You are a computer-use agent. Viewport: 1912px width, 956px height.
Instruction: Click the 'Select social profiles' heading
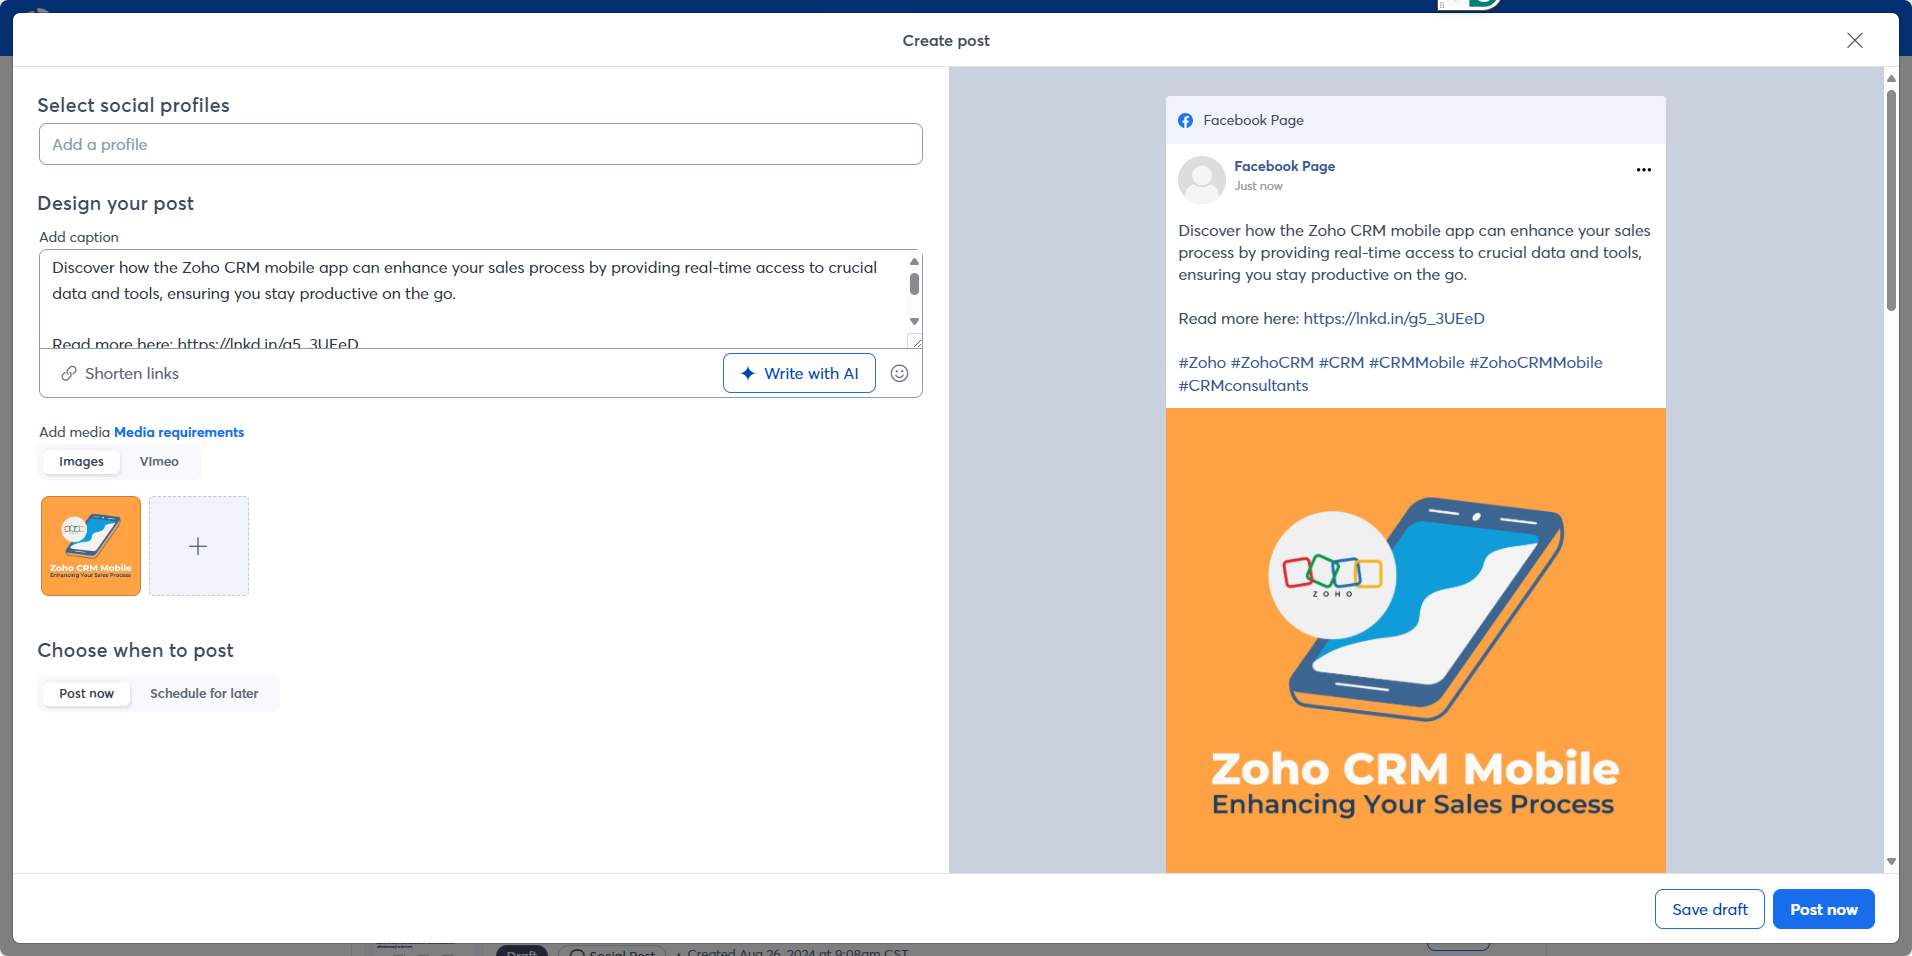[134, 105]
